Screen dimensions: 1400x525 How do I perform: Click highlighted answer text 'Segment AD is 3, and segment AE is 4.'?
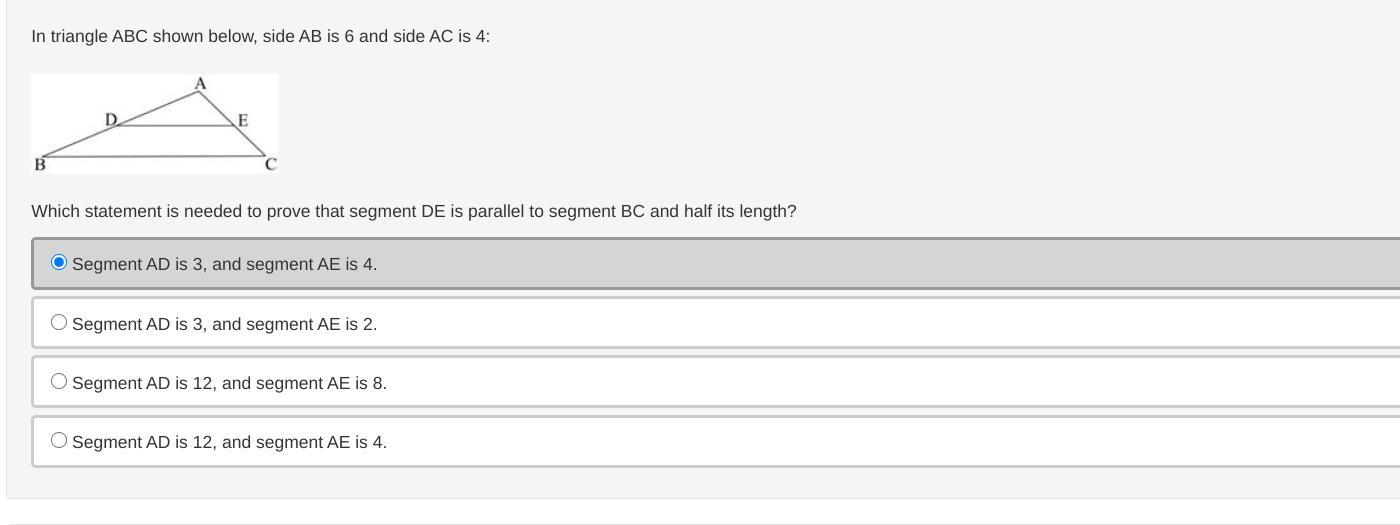tap(225, 264)
